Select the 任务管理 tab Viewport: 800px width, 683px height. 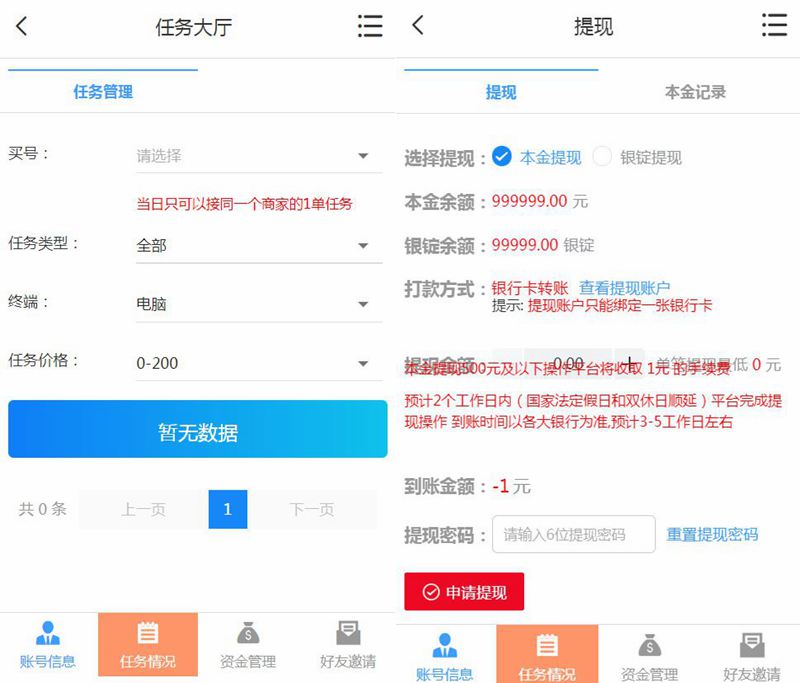(x=100, y=91)
